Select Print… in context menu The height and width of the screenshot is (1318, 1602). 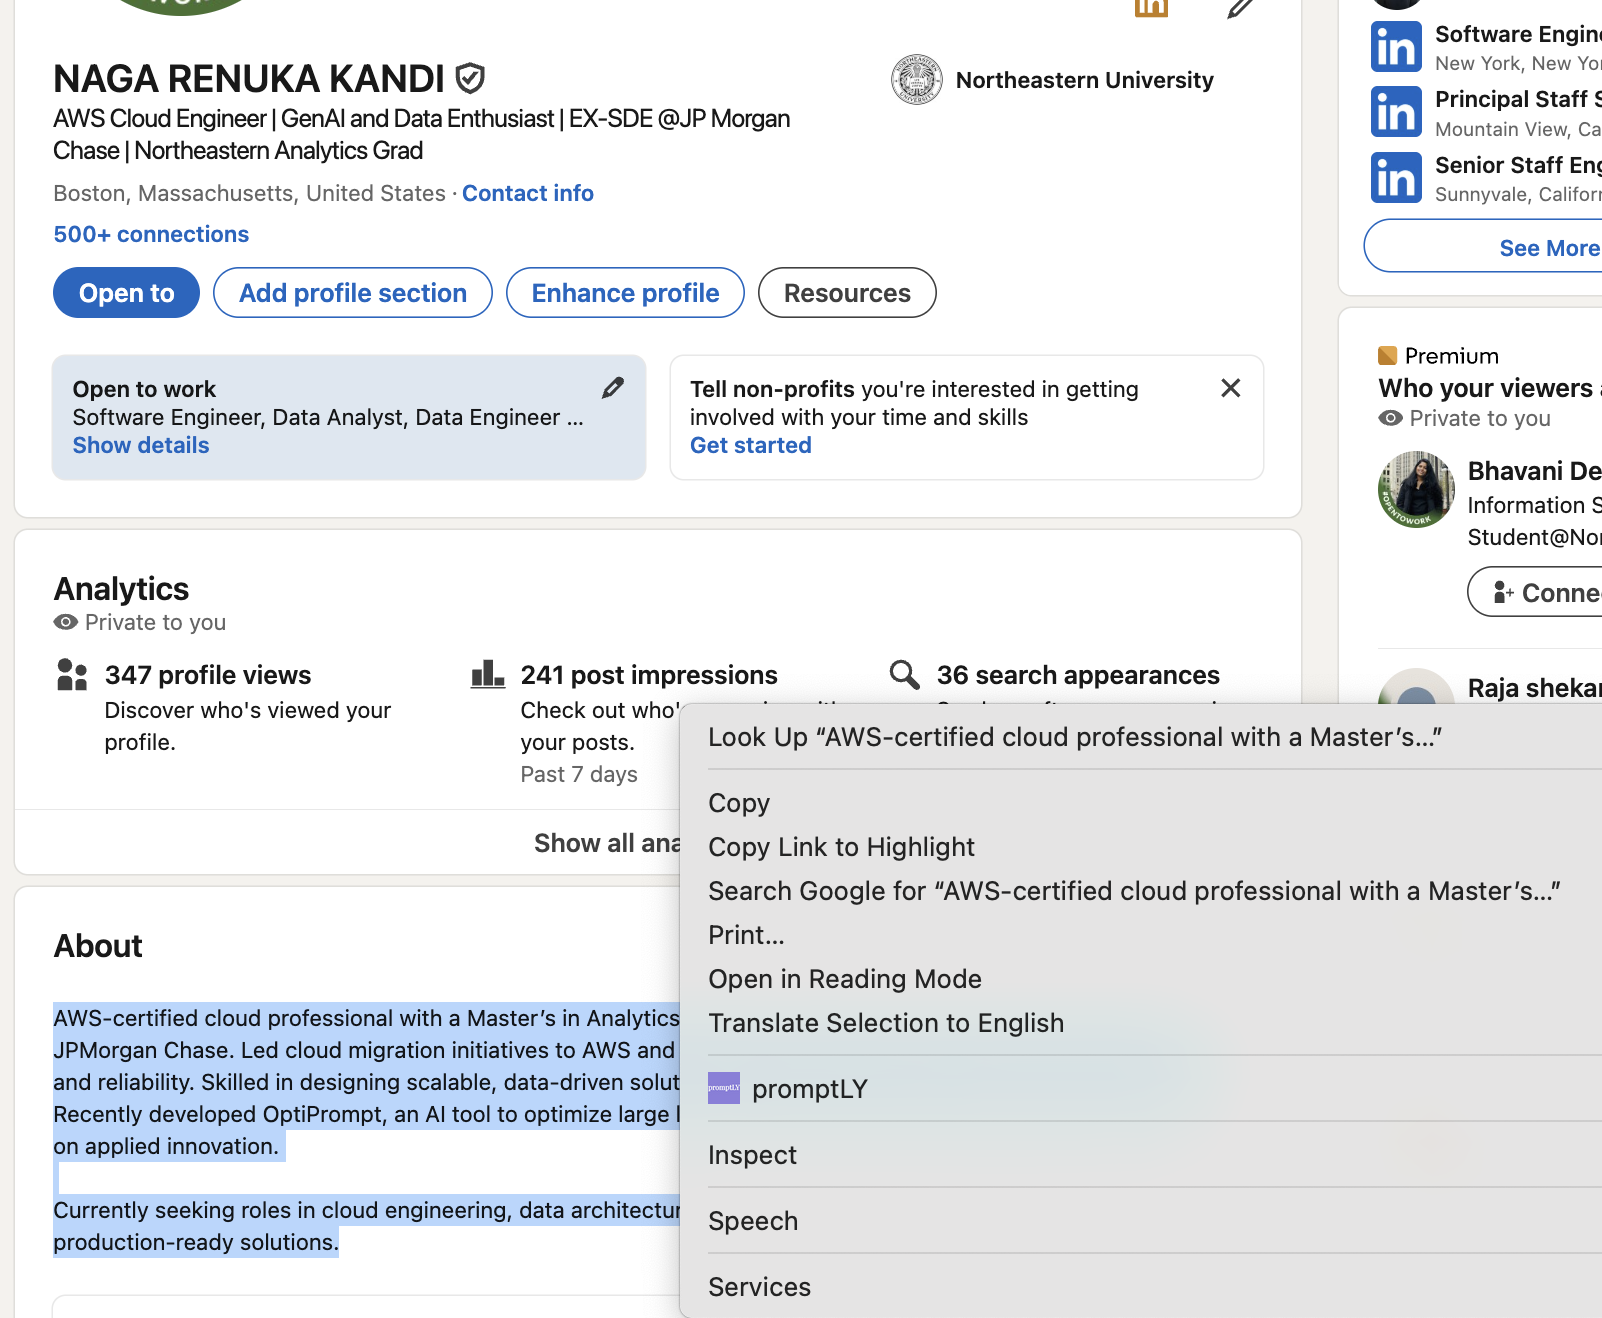tap(746, 935)
